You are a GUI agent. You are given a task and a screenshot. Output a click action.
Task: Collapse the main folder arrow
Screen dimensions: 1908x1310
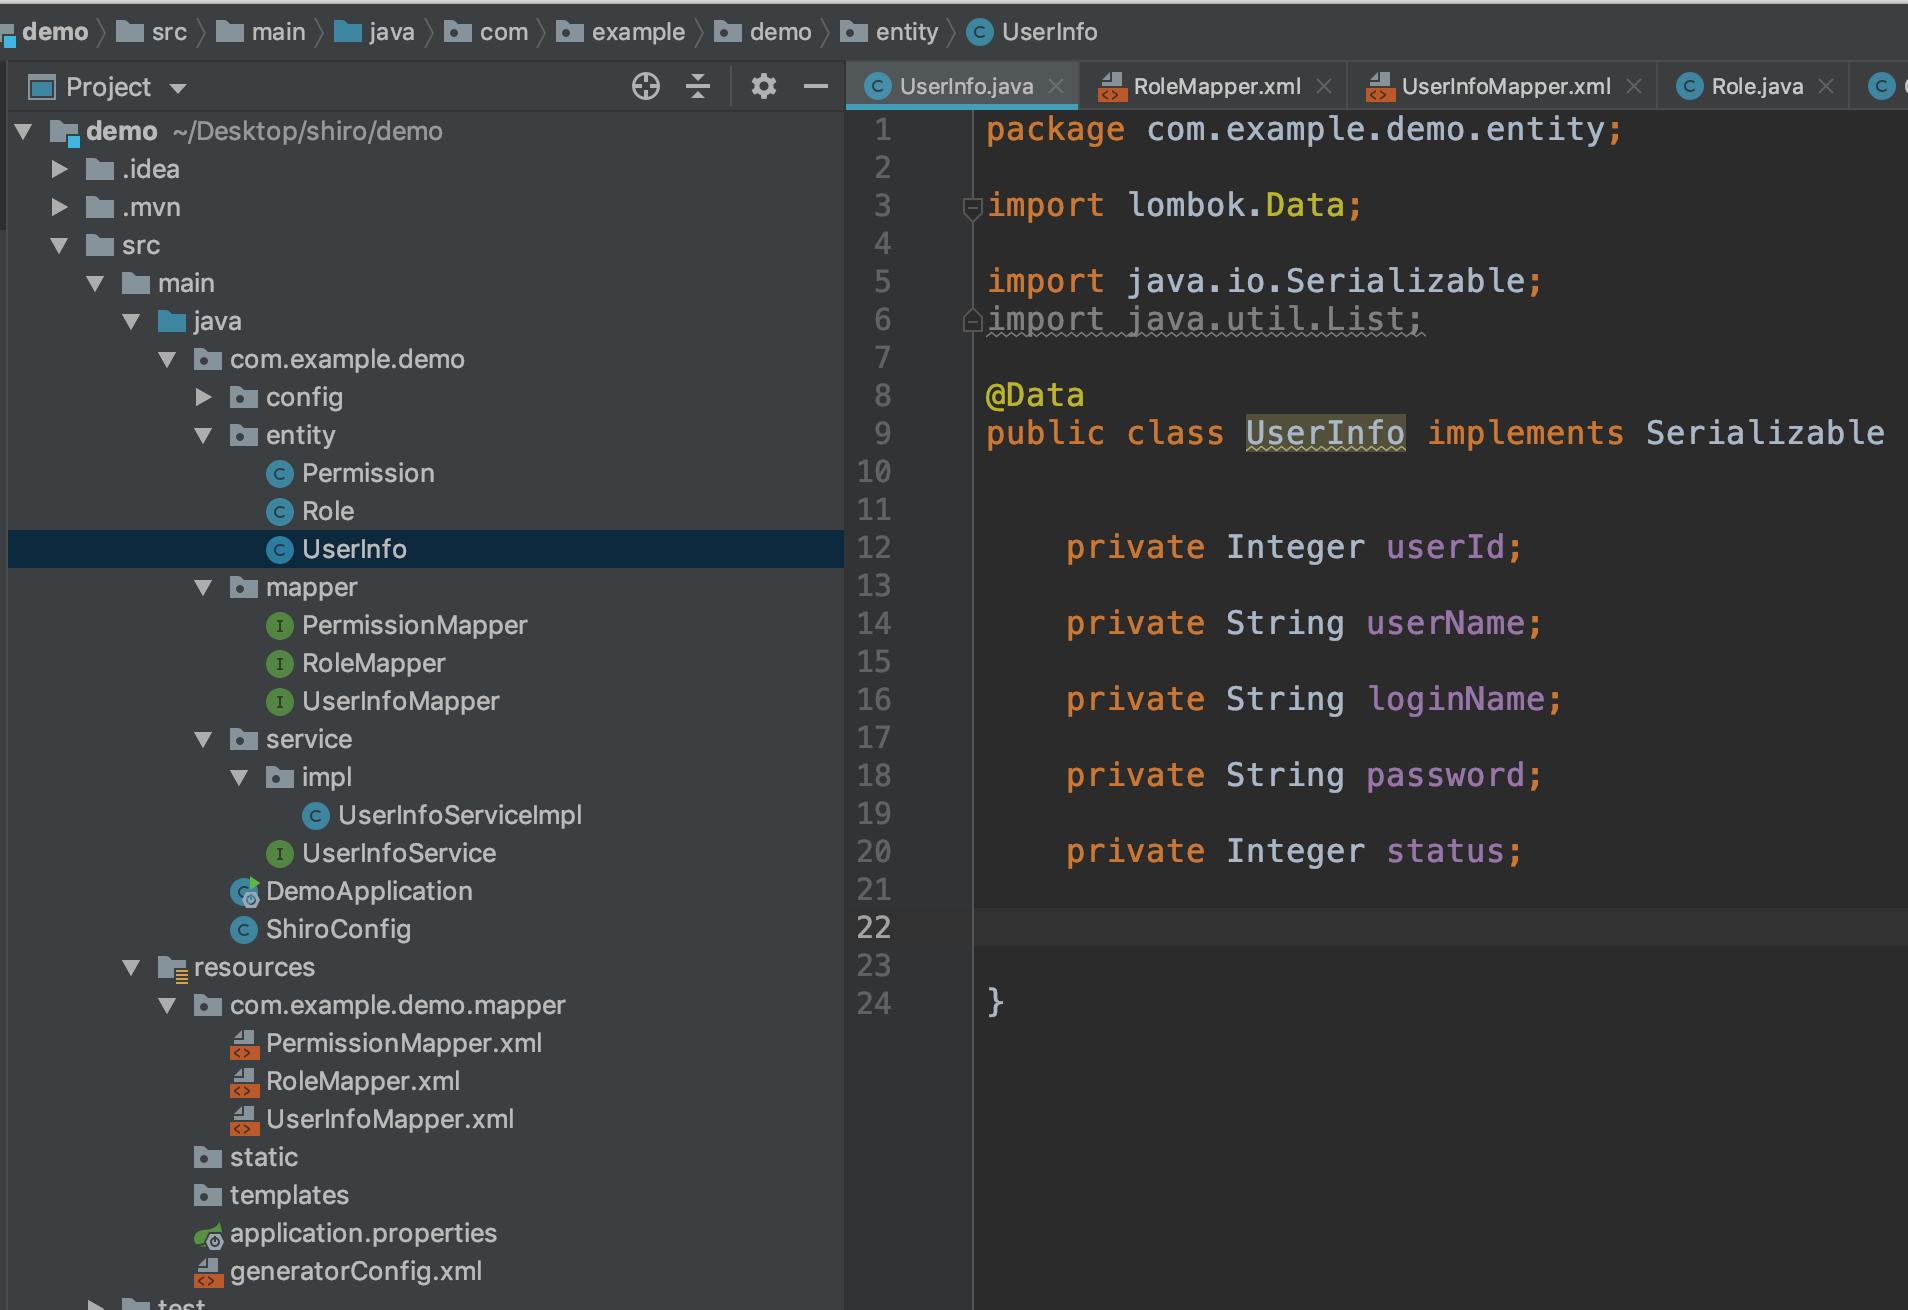tap(96, 283)
